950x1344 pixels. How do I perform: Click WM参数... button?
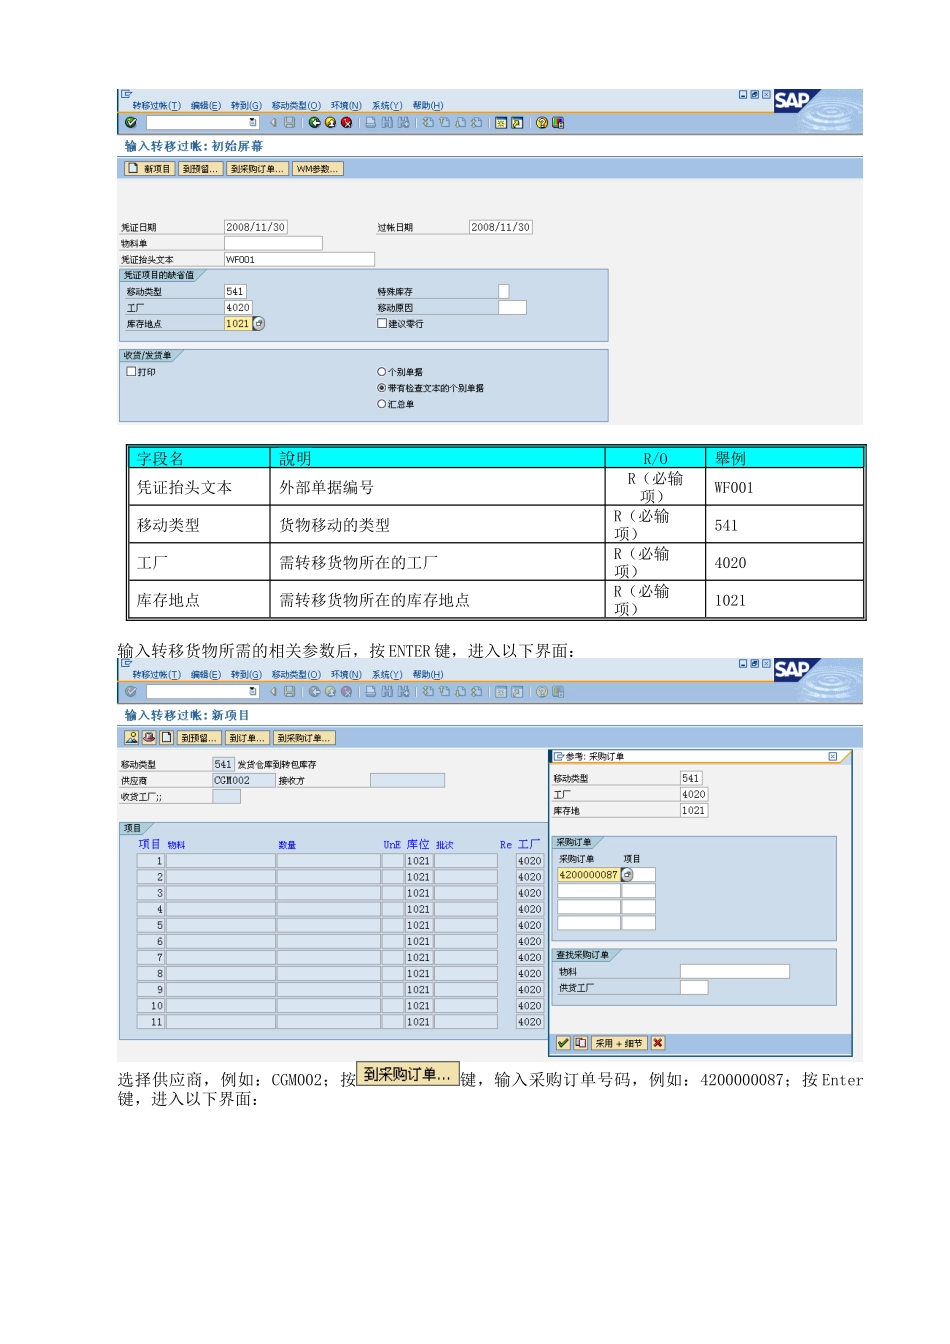point(317,169)
